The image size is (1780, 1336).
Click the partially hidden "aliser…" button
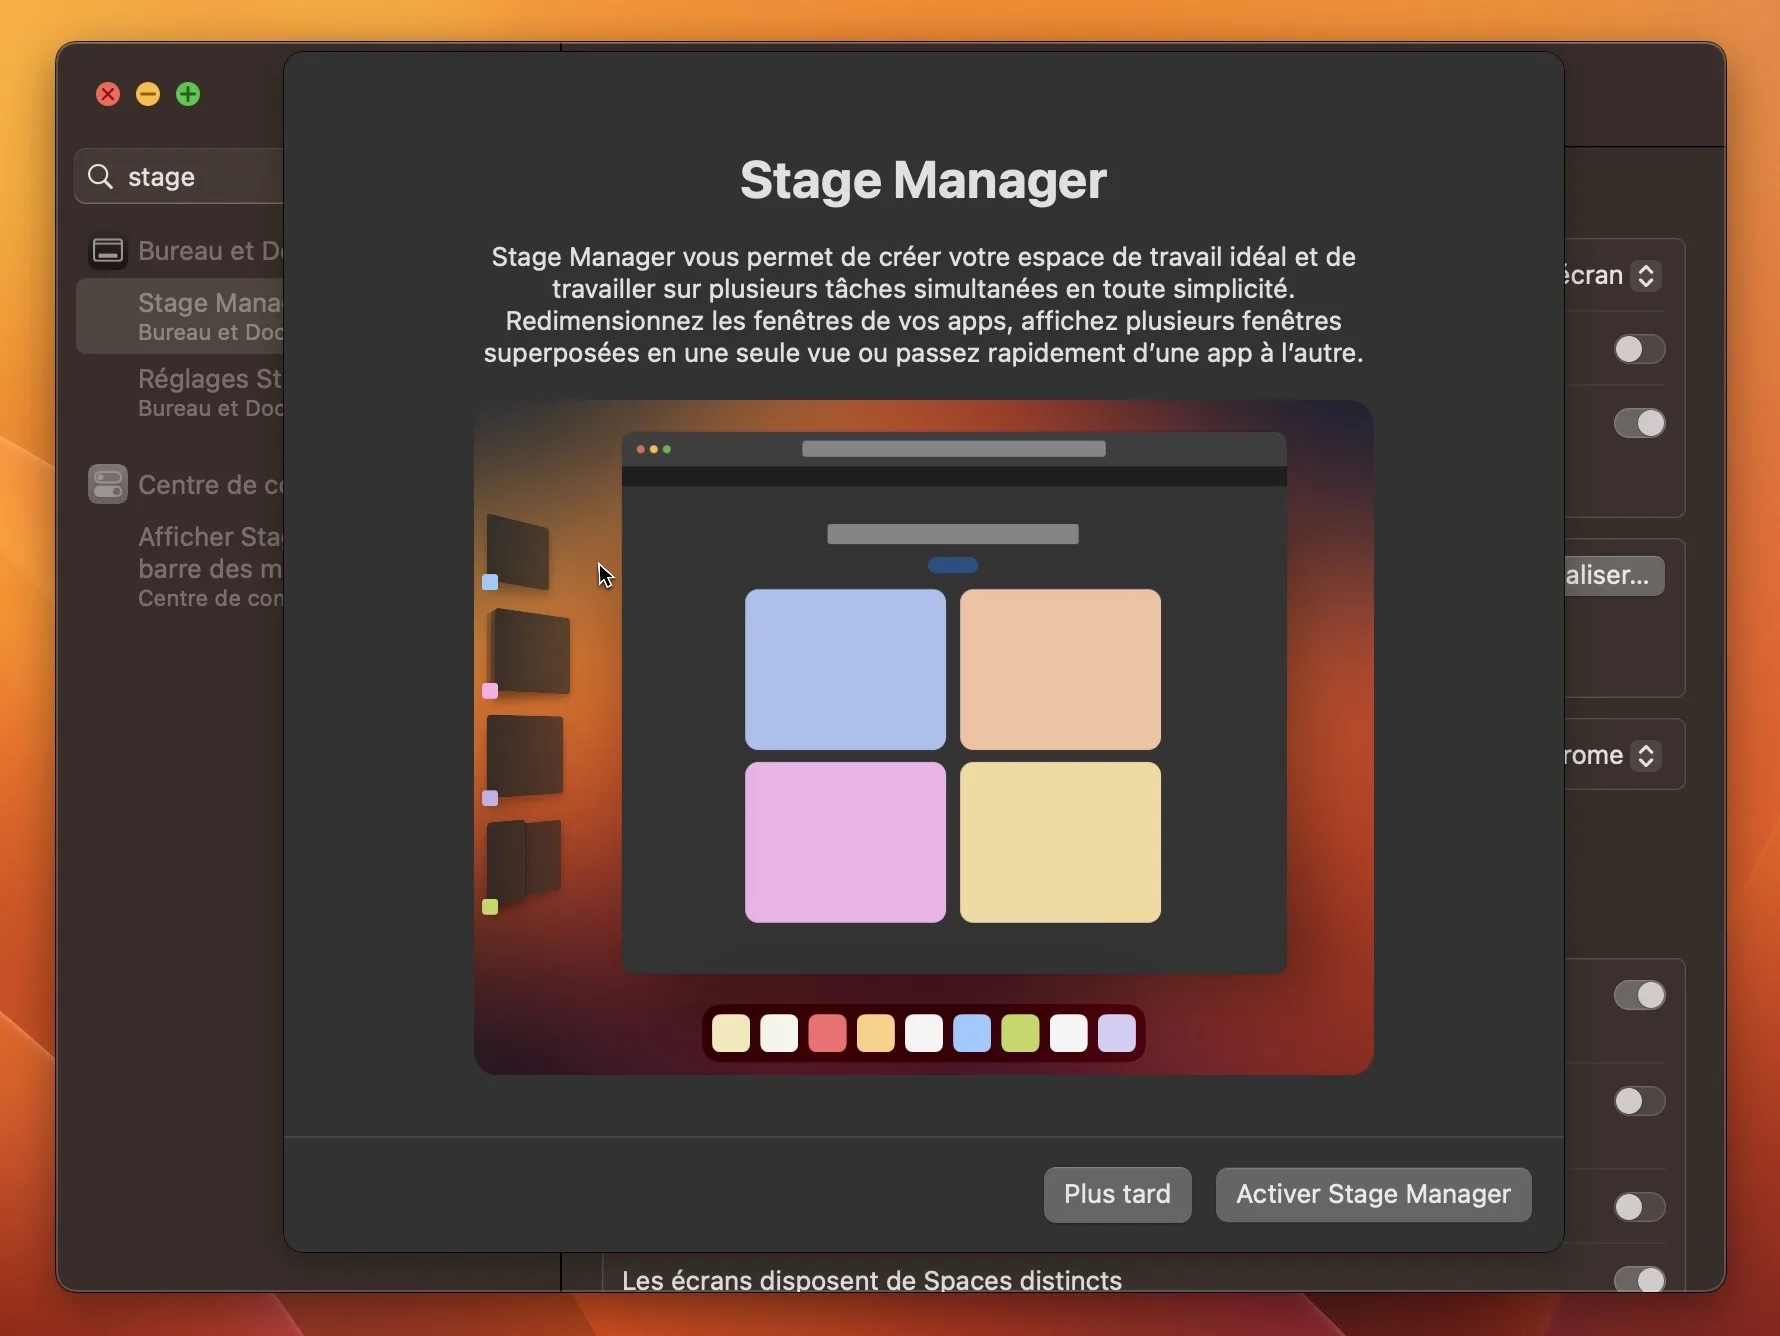[x=1614, y=575]
